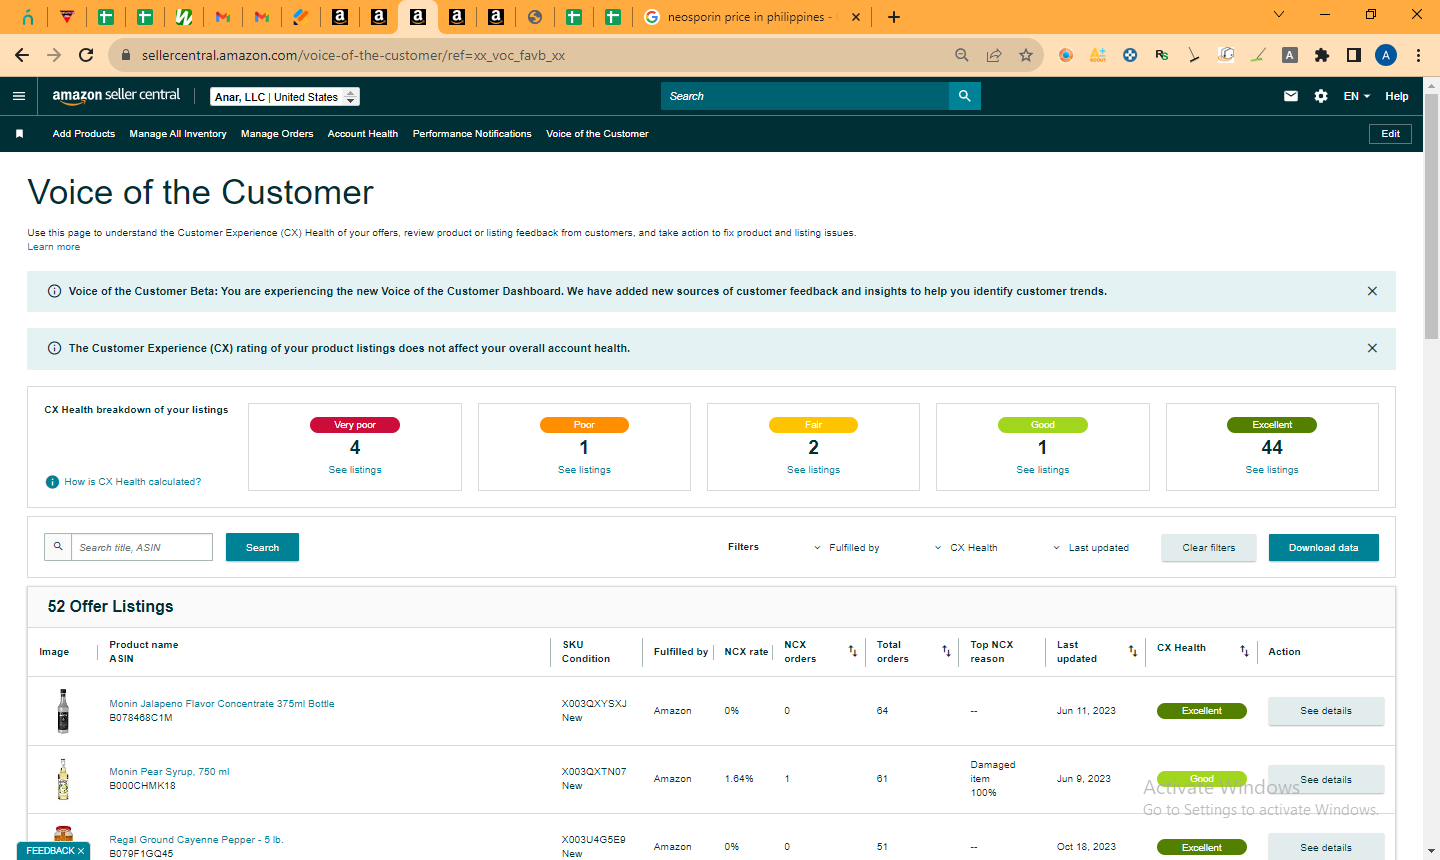Viewport: 1440px width, 860px height.
Task: Expand the Last updated filter
Action: point(1091,548)
